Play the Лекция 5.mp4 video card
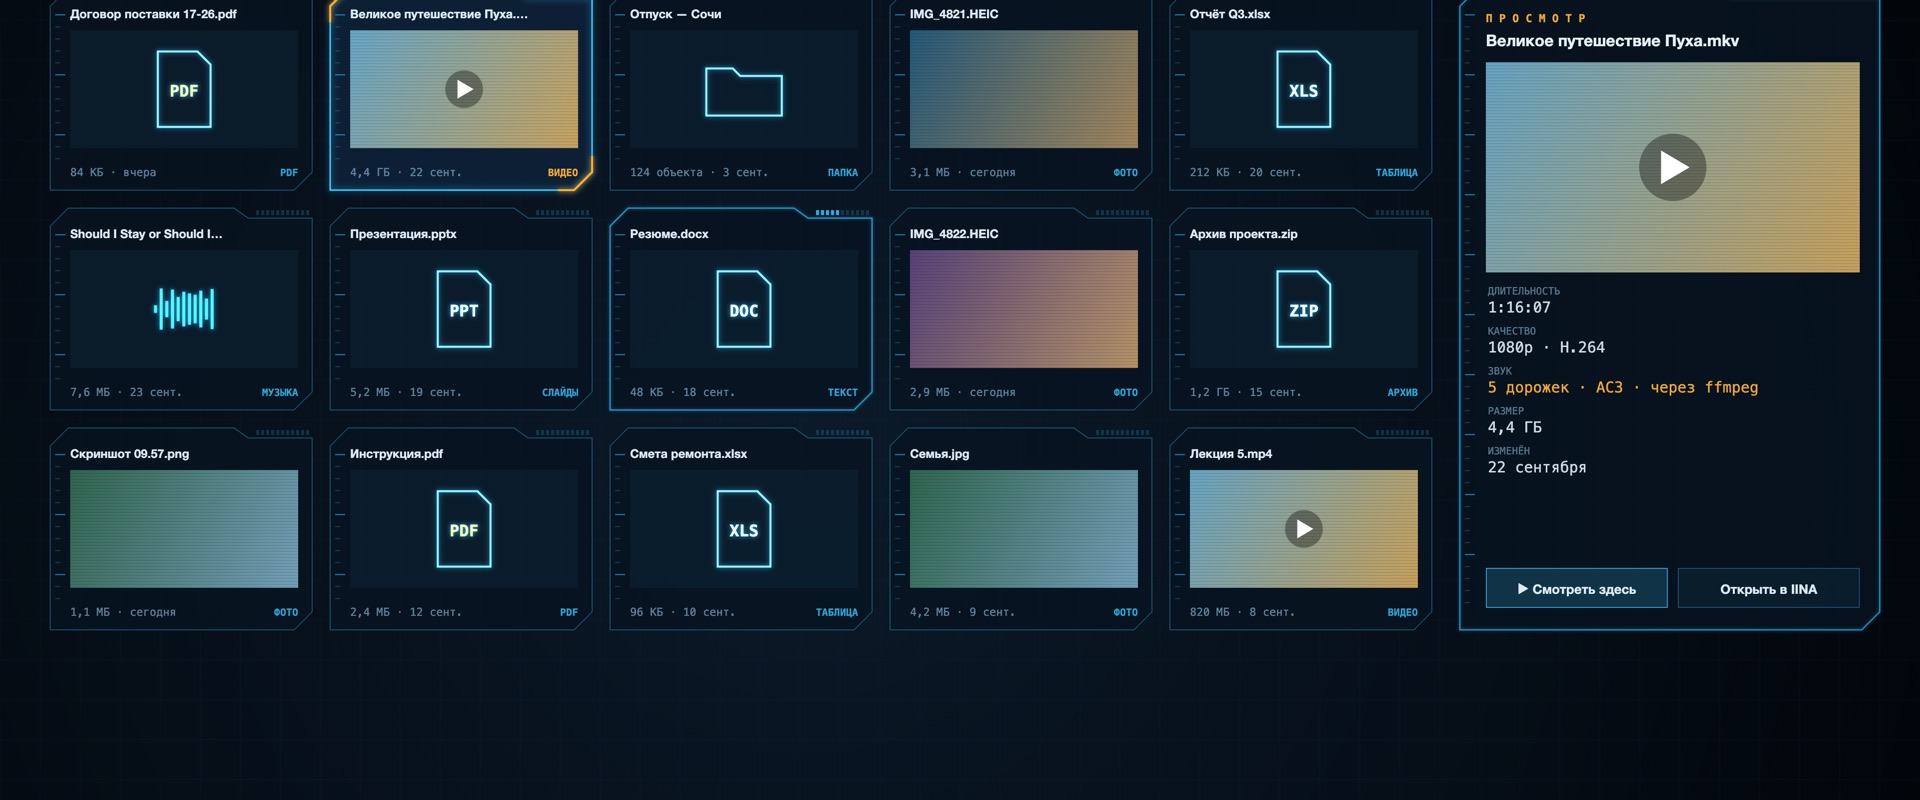This screenshot has width=1920, height=800. click(x=1304, y=529)
